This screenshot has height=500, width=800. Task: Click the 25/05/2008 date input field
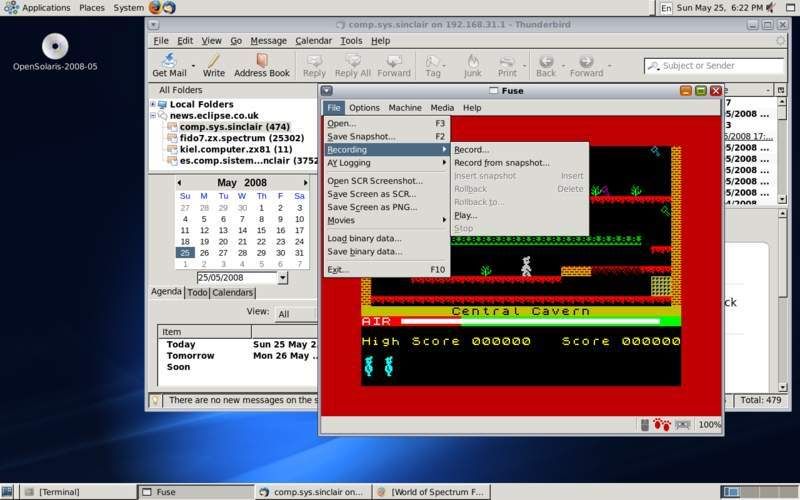click(x=237, y=278)
